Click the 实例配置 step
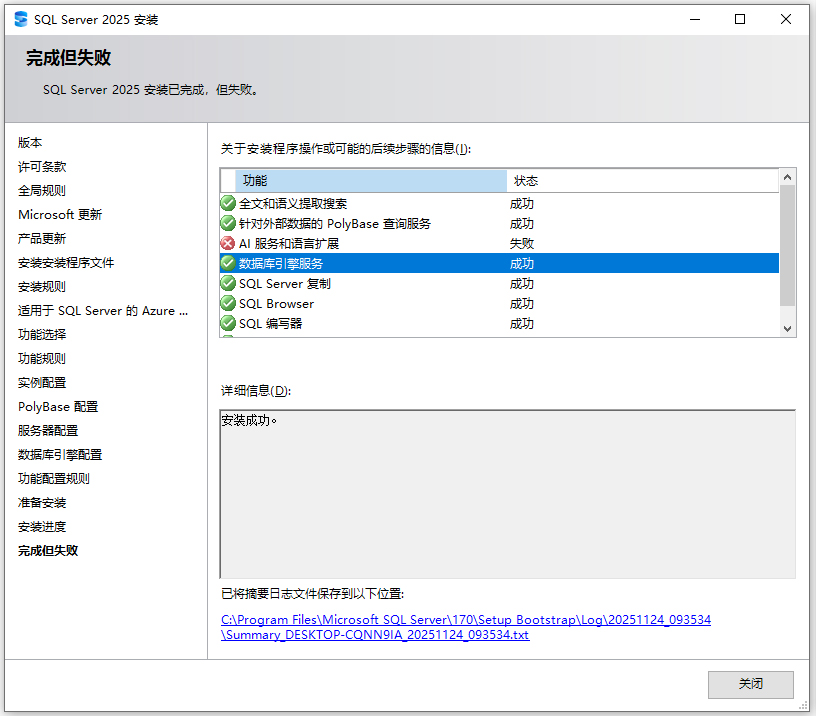 [x=42, y=382]
